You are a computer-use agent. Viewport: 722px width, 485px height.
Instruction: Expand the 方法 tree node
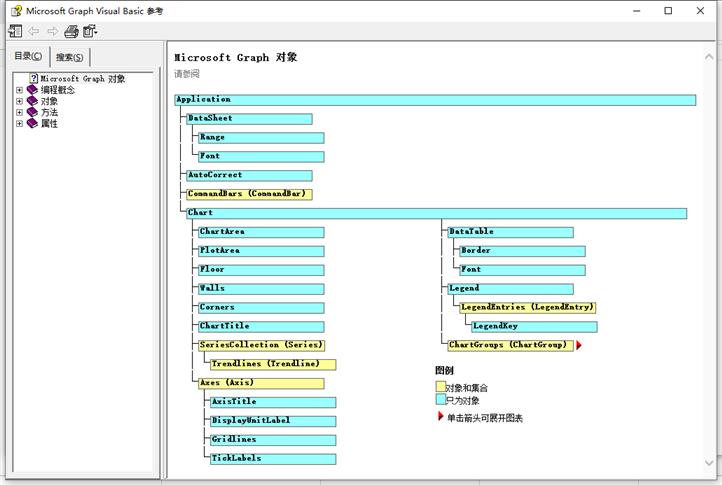coord(19,112)
